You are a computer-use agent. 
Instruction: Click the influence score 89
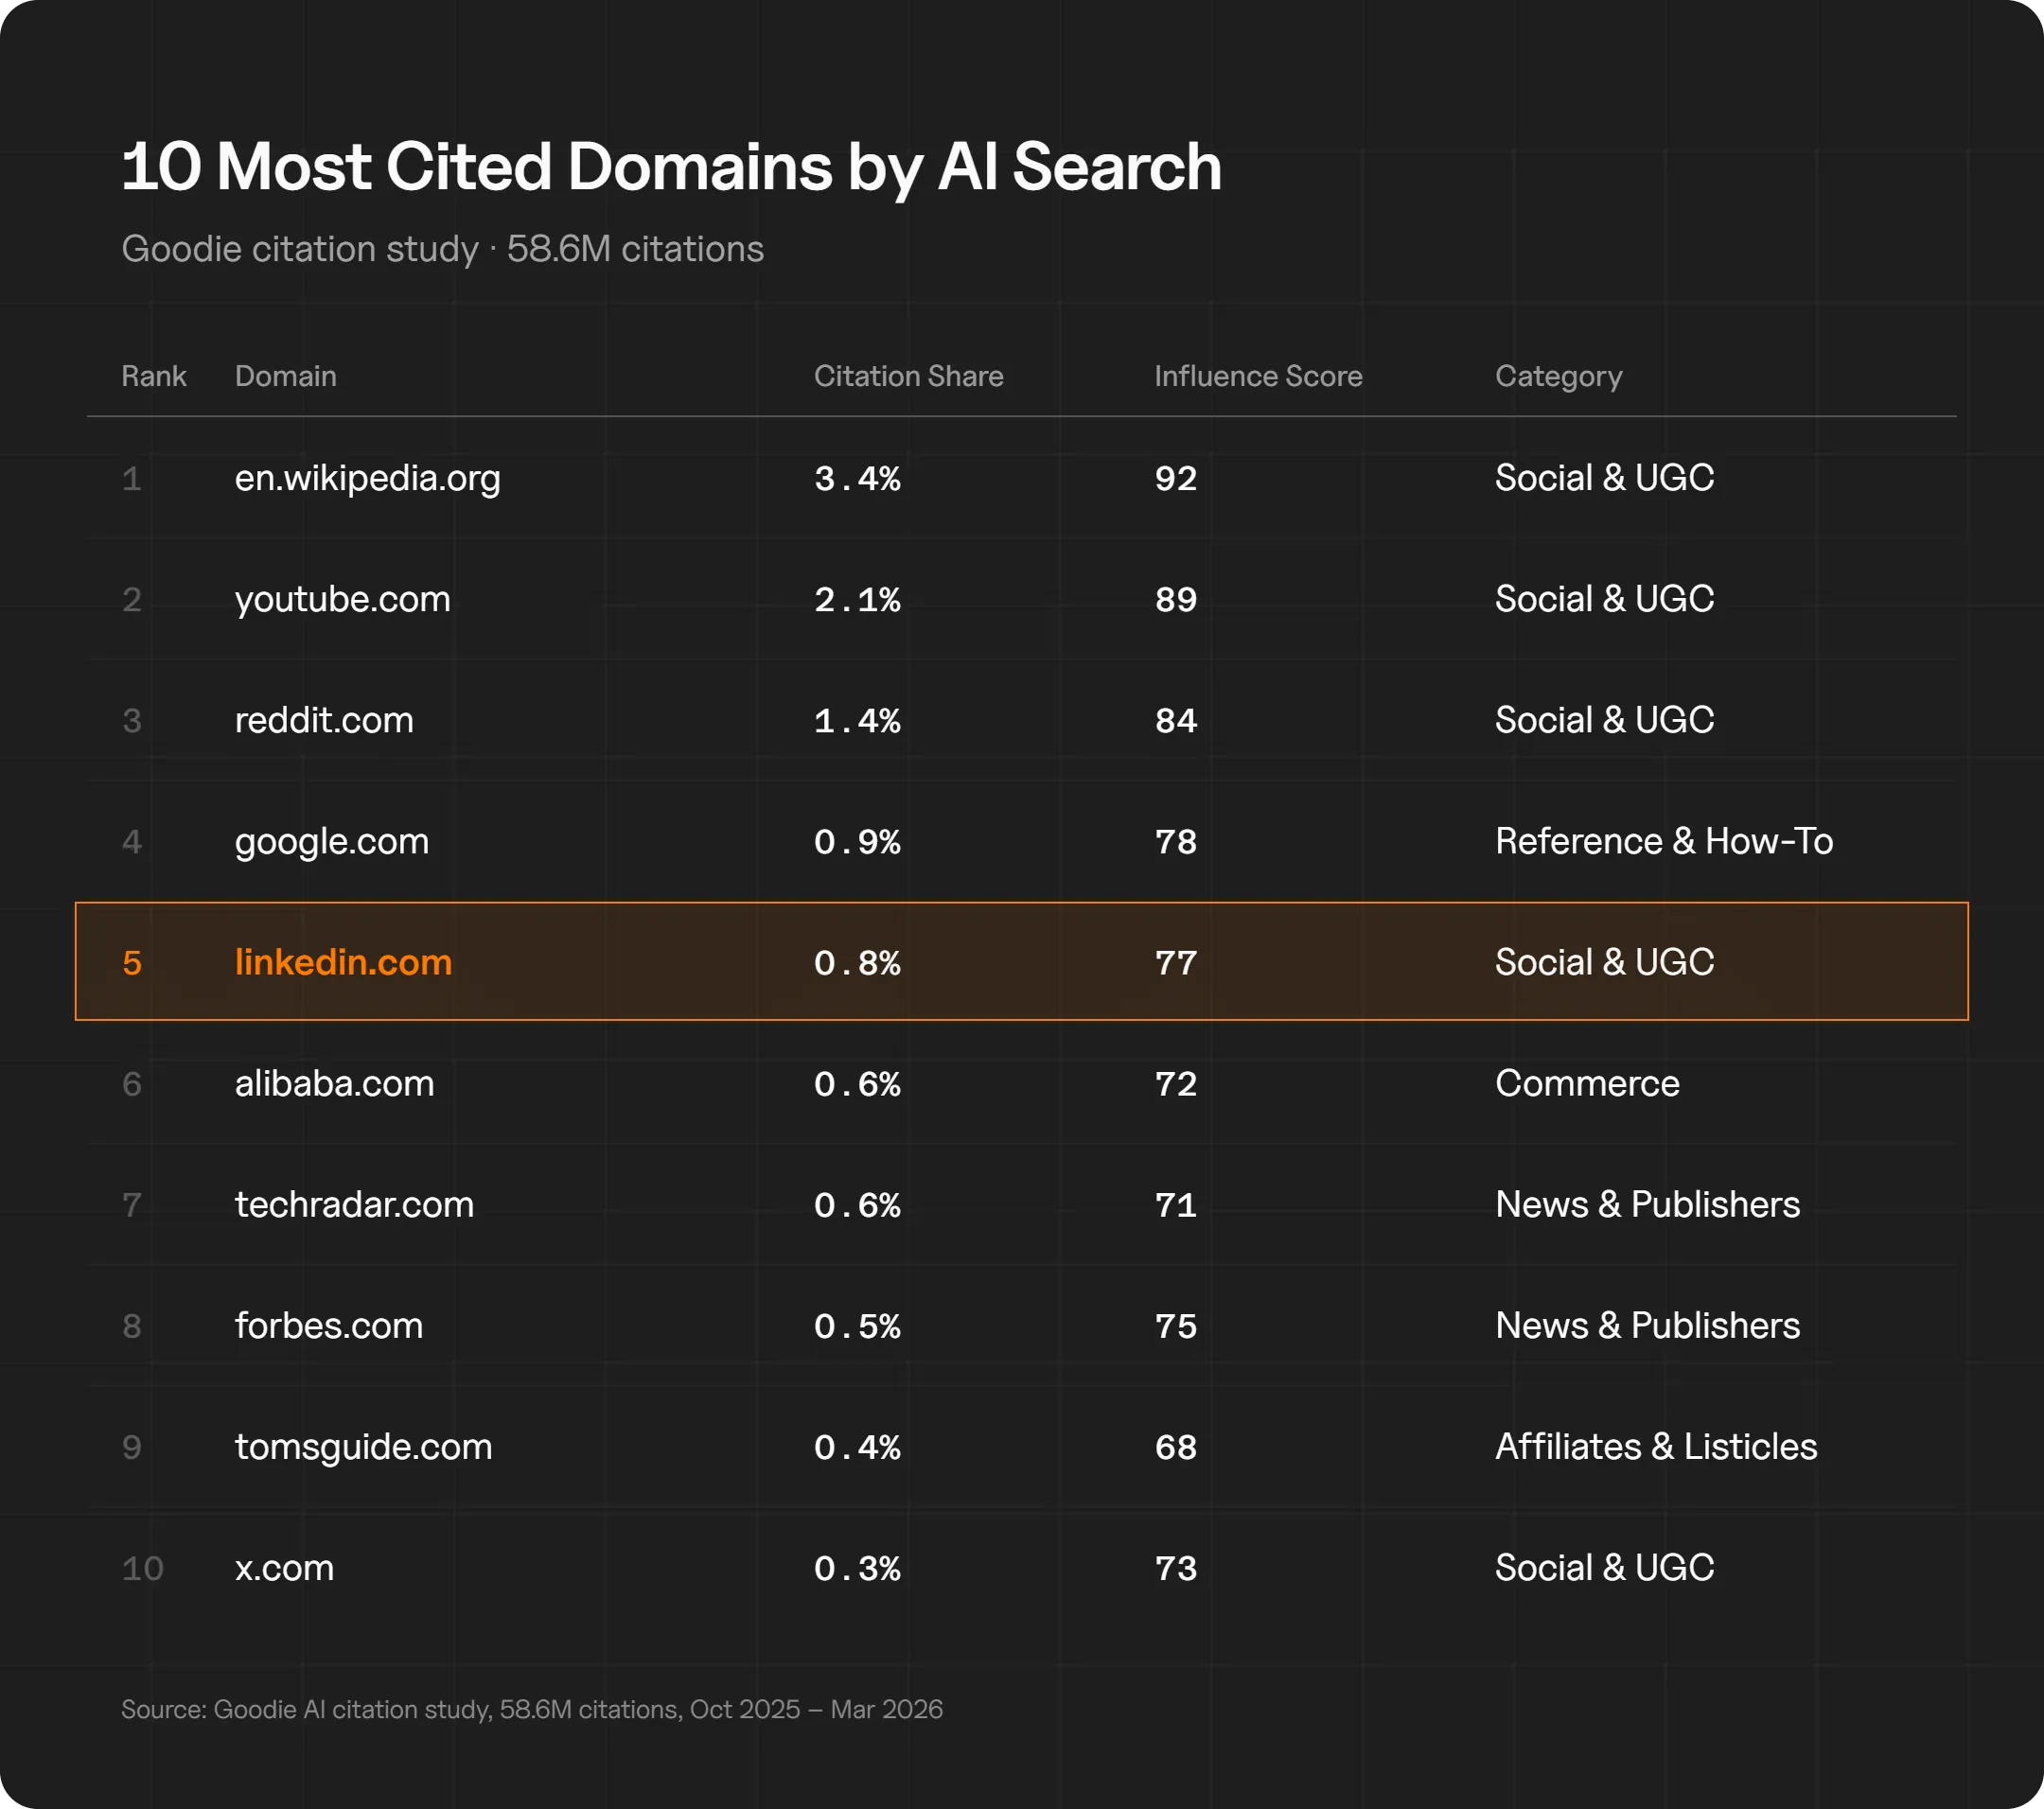pos(1175,600)
